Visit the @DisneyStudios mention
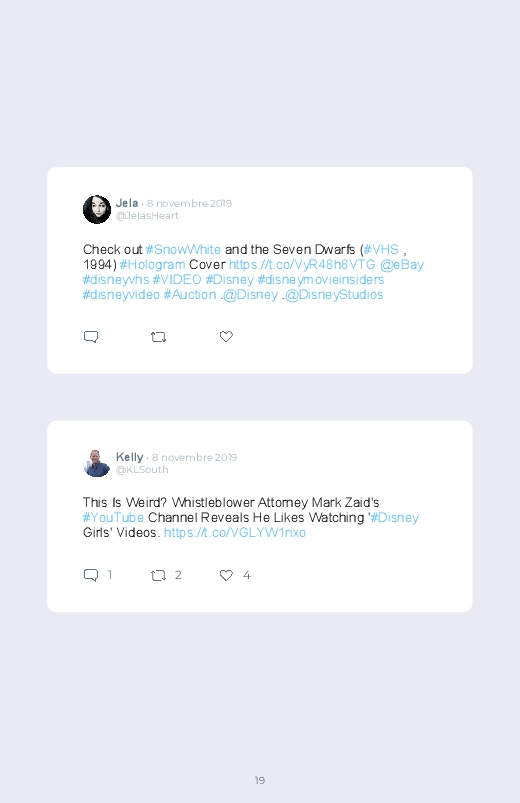This screenshot has height=803, width=520. (x=334, y=295)
